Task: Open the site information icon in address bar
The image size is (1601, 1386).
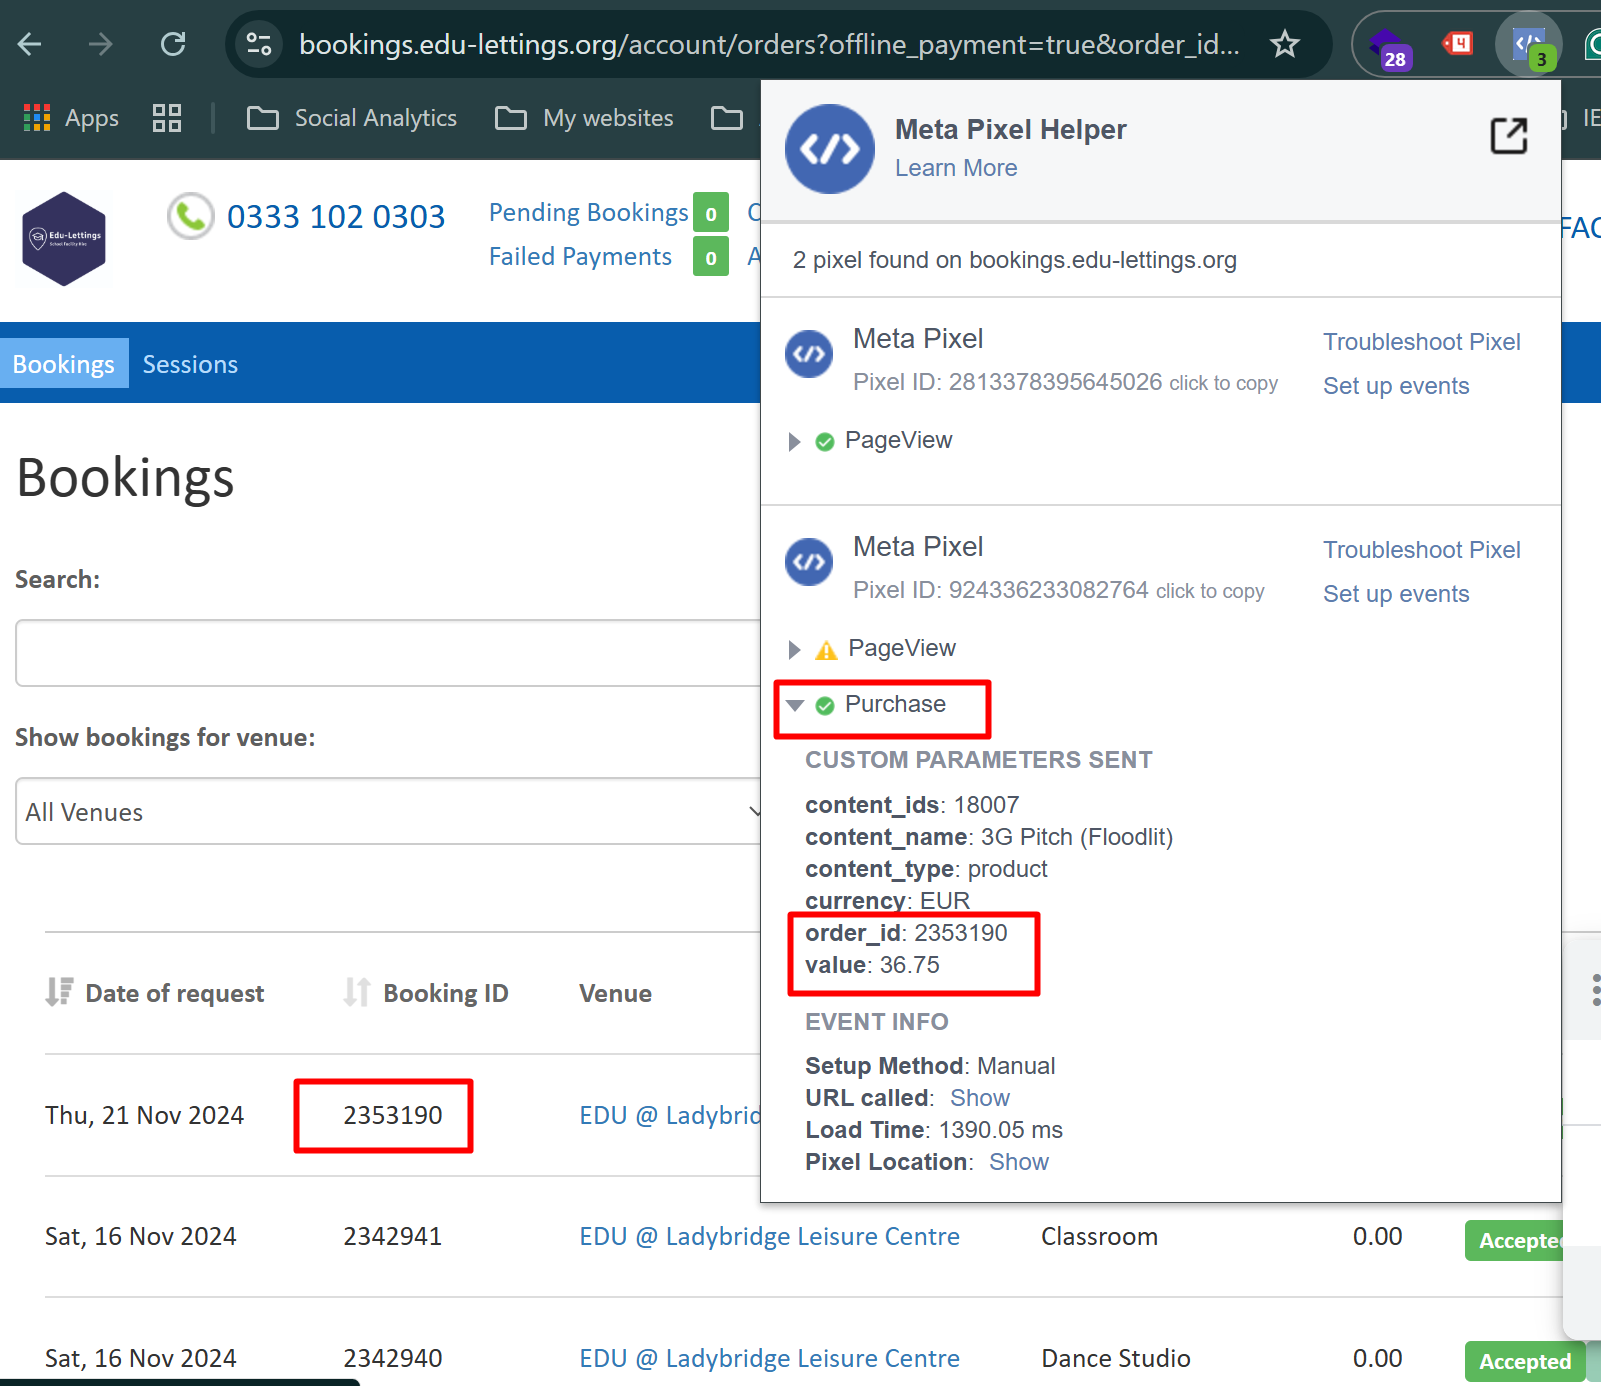Action: coord(259,44)
